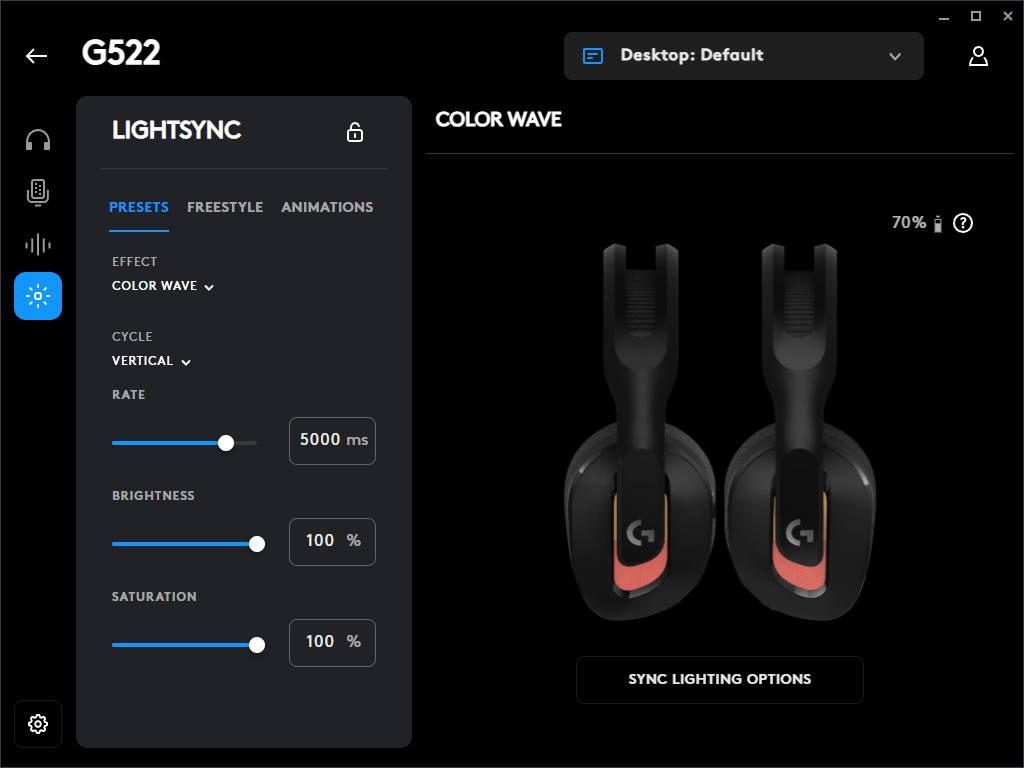The height and width of the screenshot is (768, 1024).
Task: Open the user account profile icon
Action: coord(978,56)
